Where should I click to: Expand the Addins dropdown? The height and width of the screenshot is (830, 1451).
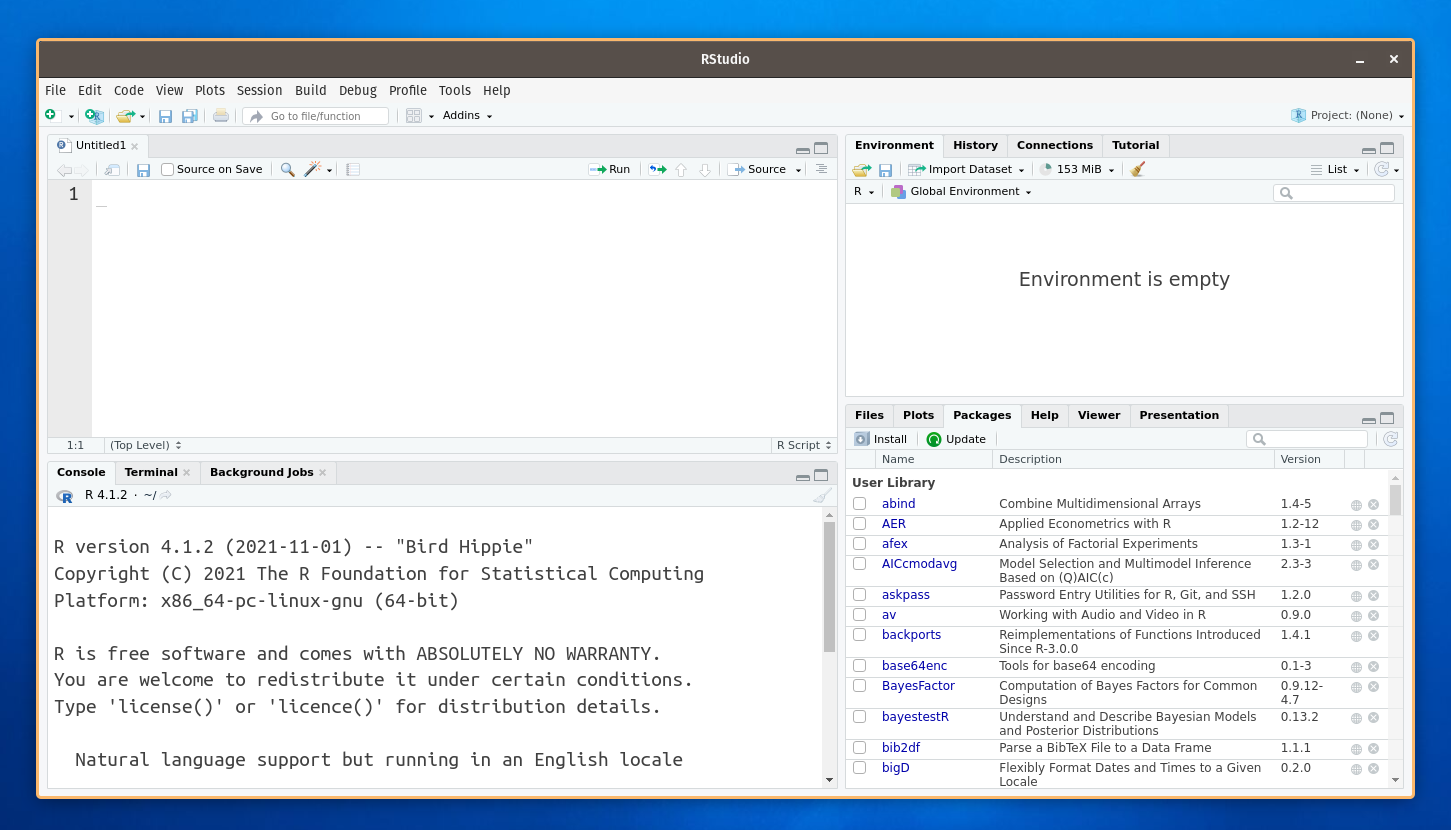tap(467, 116)
